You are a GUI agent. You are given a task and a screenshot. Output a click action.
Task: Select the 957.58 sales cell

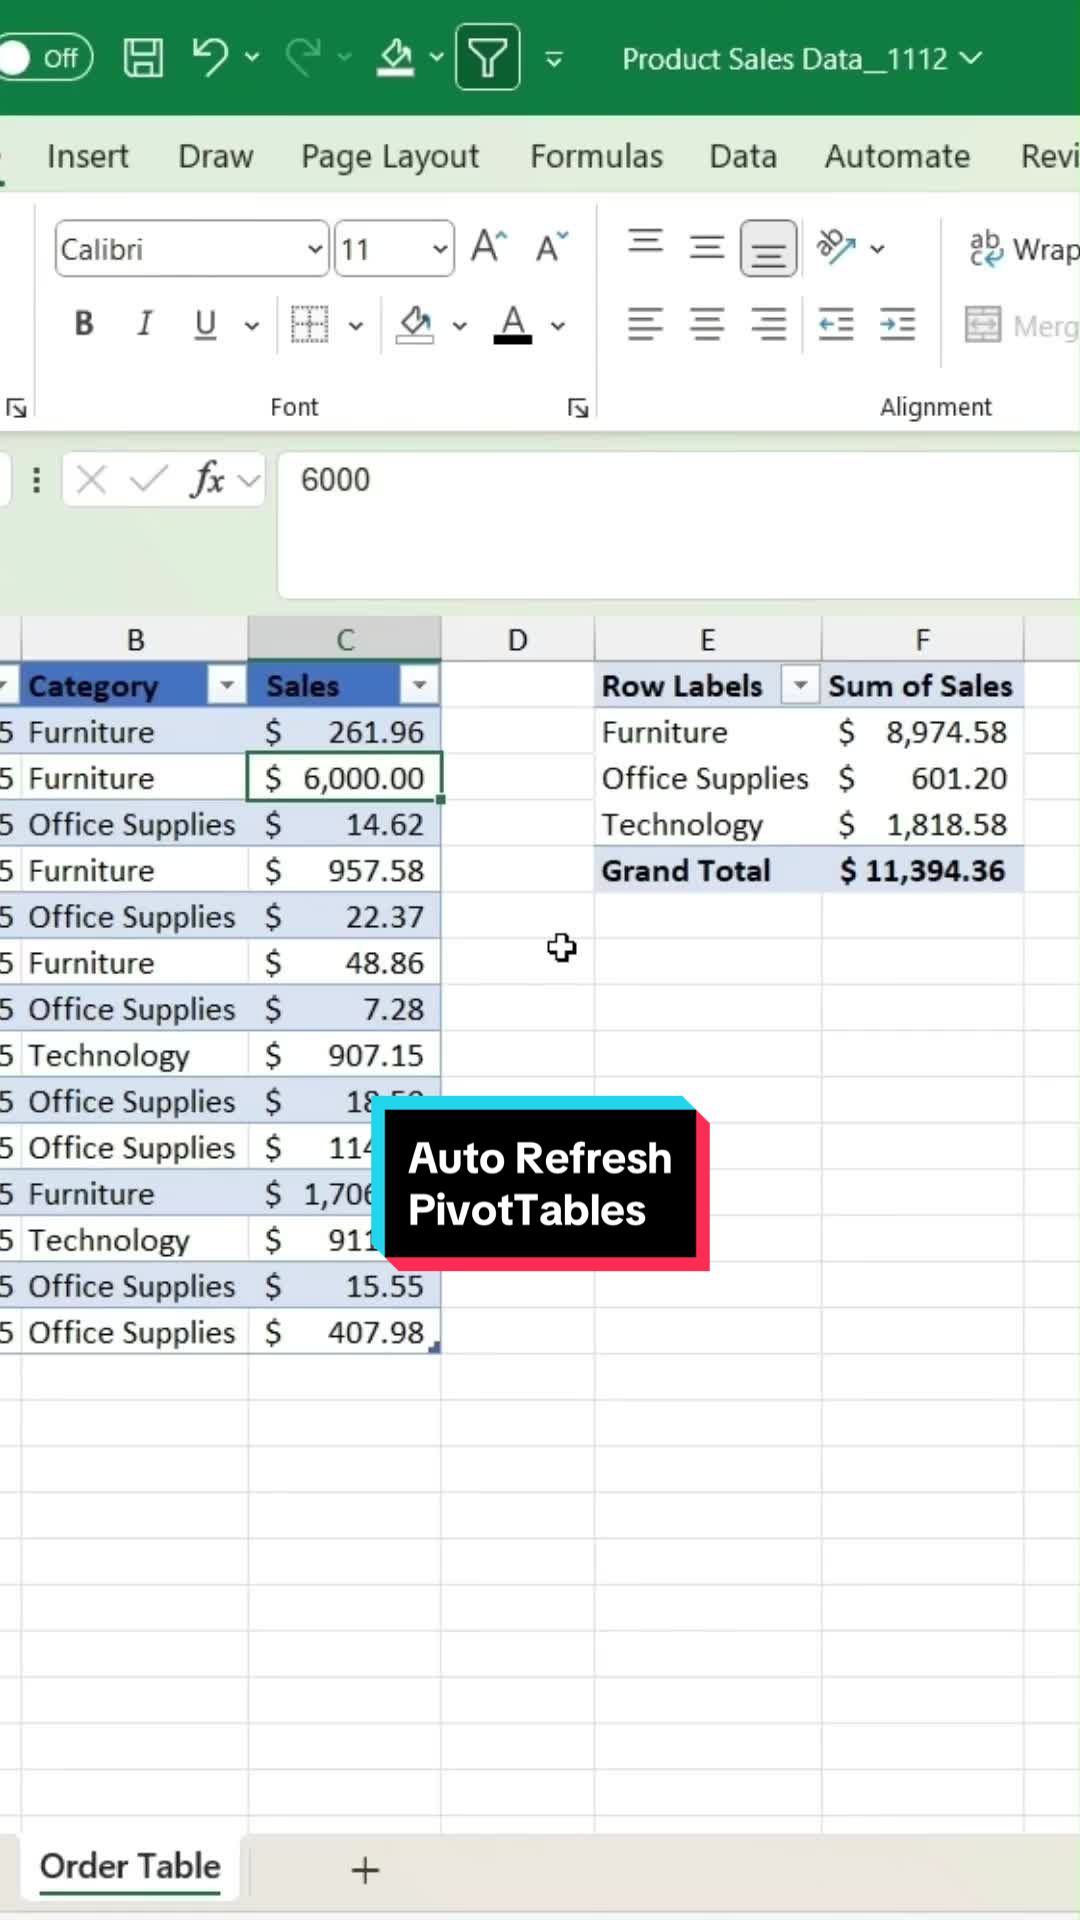pos(344,870)
